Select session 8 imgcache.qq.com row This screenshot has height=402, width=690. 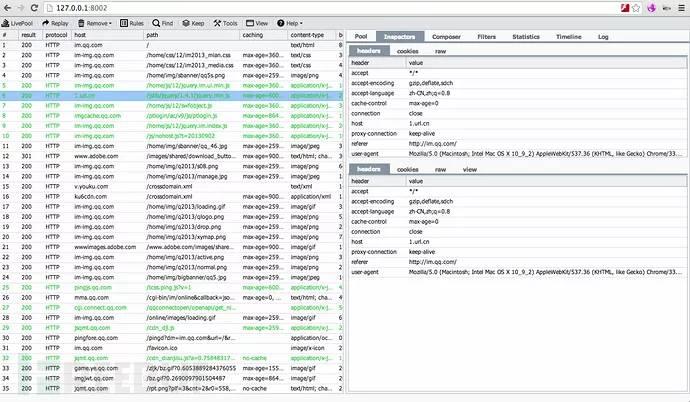click(172, 116)
